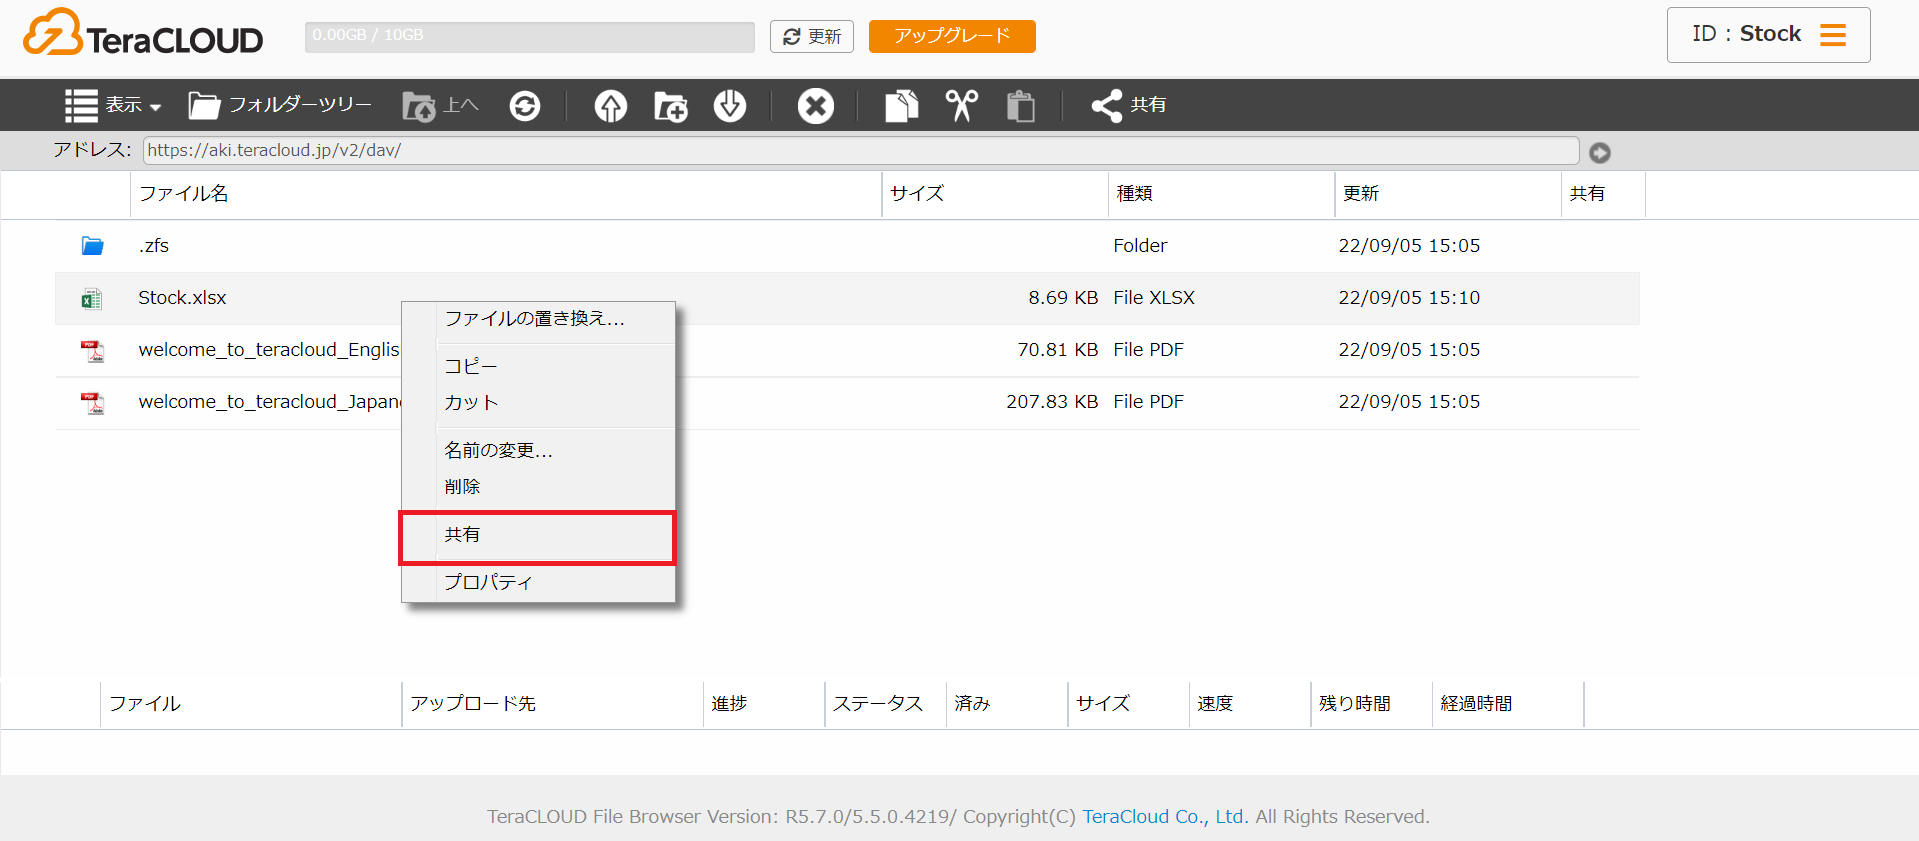Image resolution: width=1919 pixels, height=841 pixels.
Task: Click the go arrow beside address field
Action: coord(1600,152)
